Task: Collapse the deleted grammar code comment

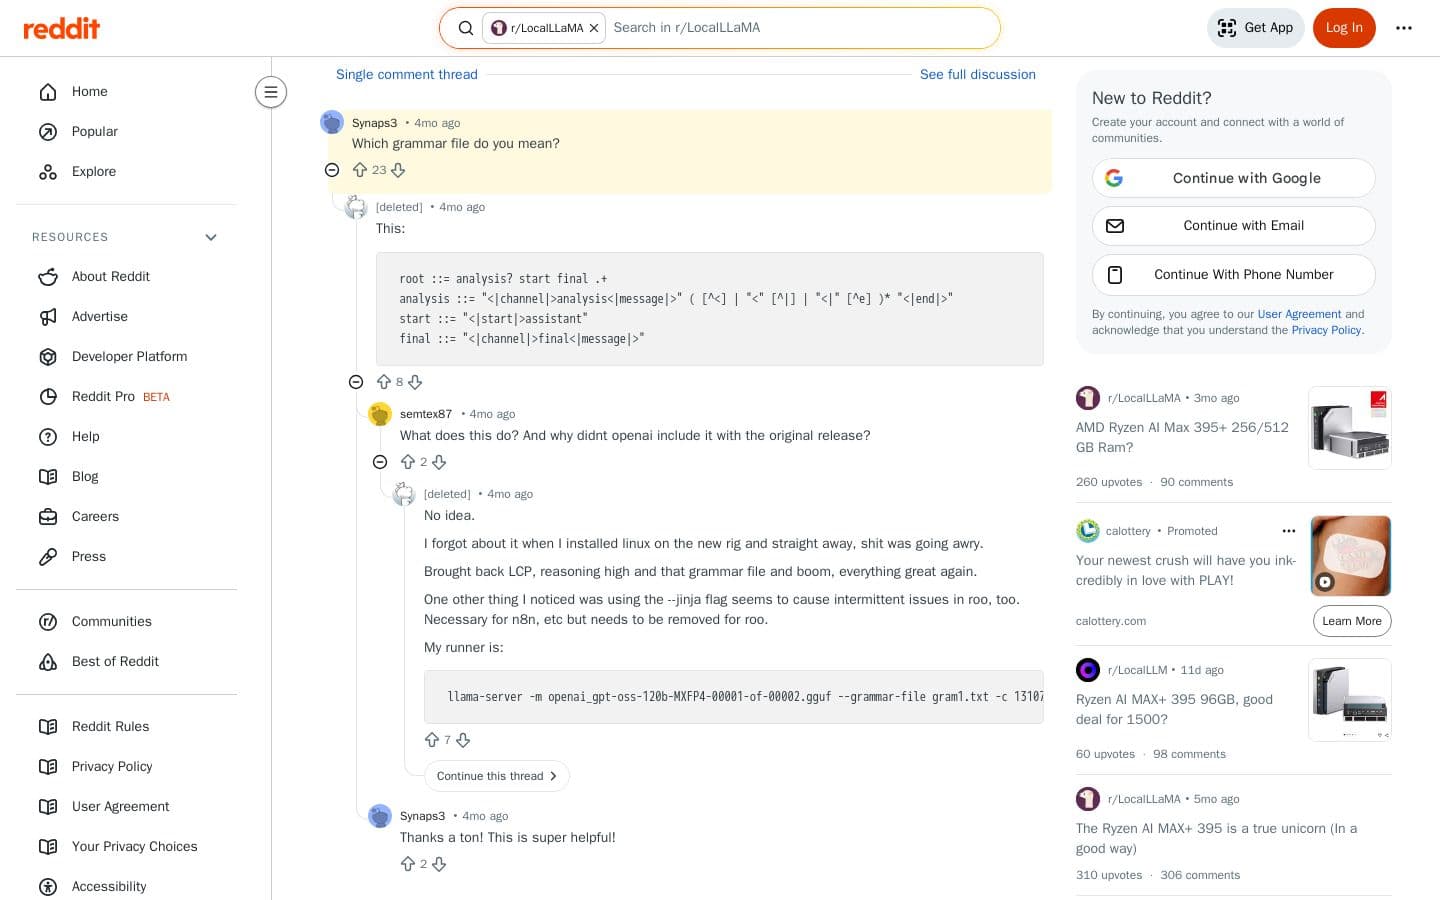Action: (356, 382)
